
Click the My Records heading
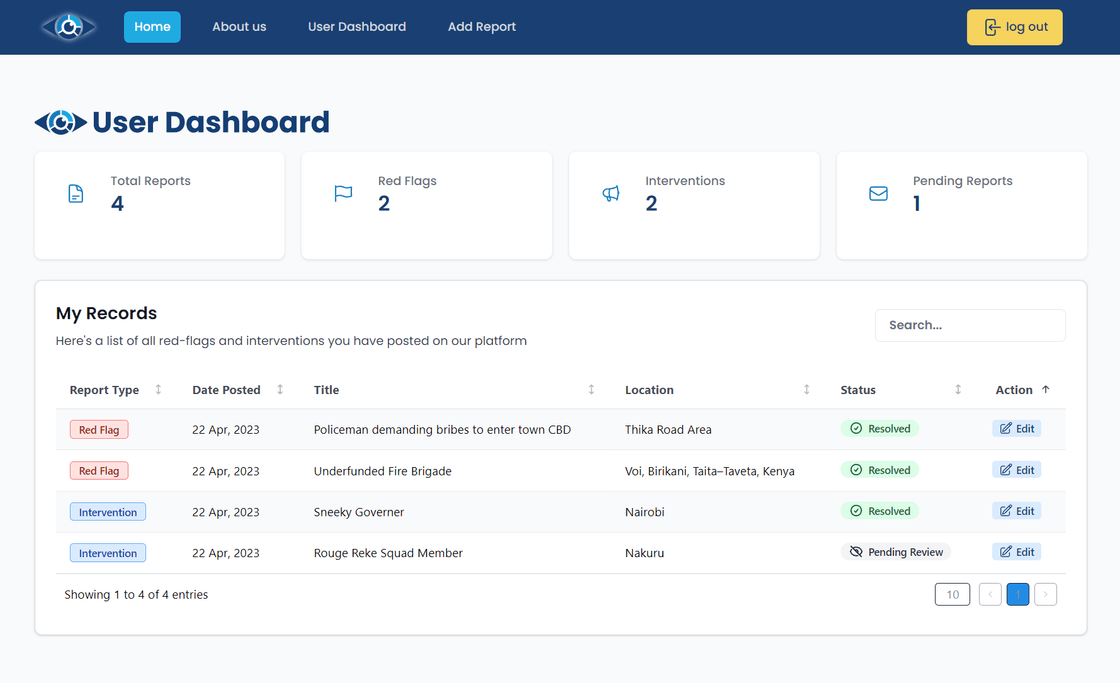pyautogui.click(x=106, y=313)
